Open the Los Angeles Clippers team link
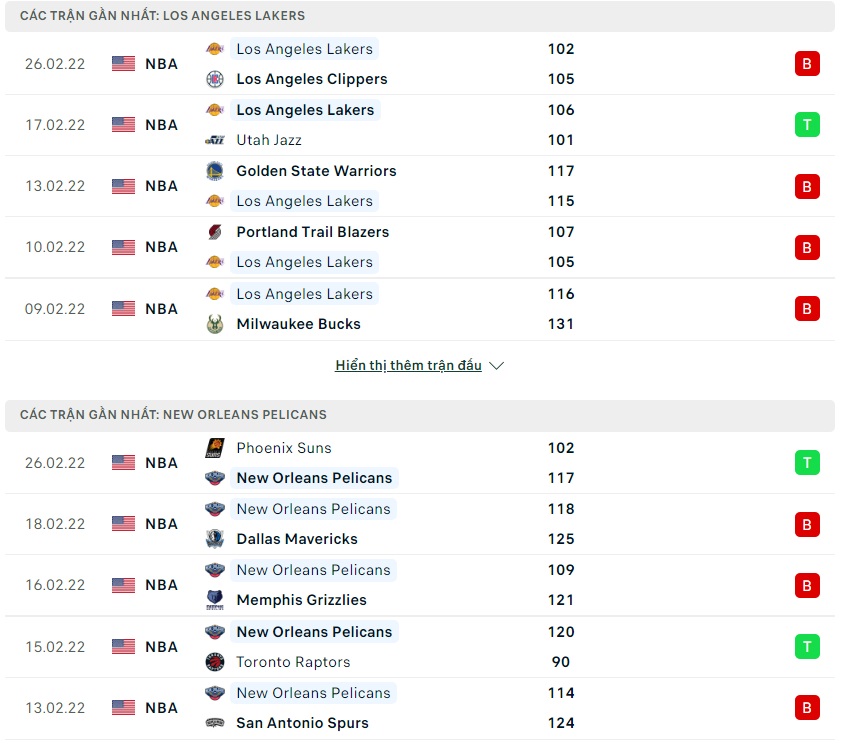Viewport: 844px width, 748px height. (x=311, y=79)
